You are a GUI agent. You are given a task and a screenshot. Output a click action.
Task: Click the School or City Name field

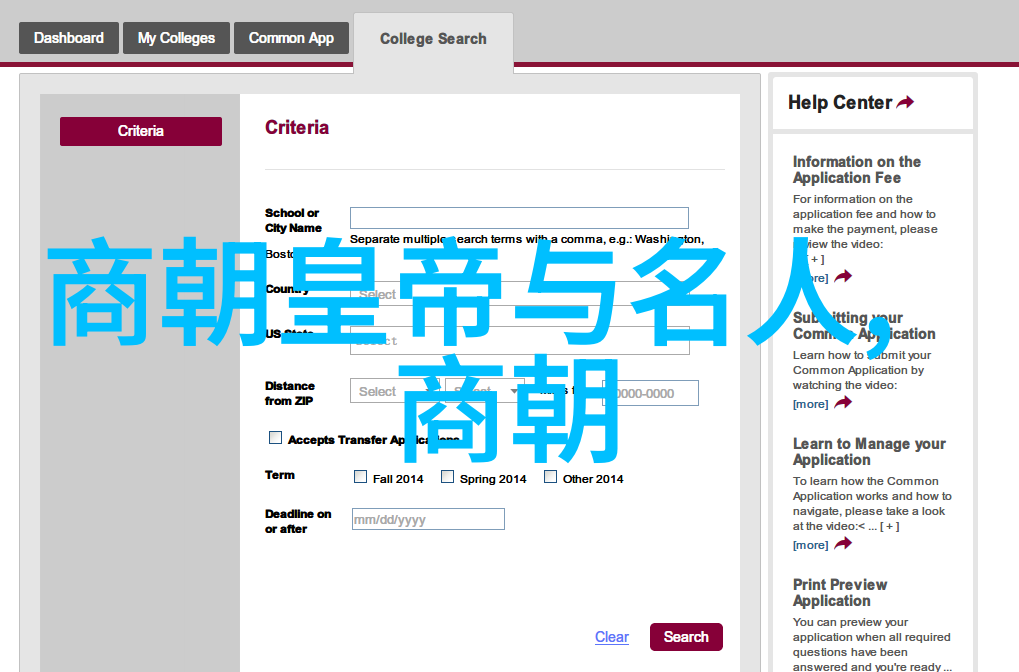click(x=519, y=218)
